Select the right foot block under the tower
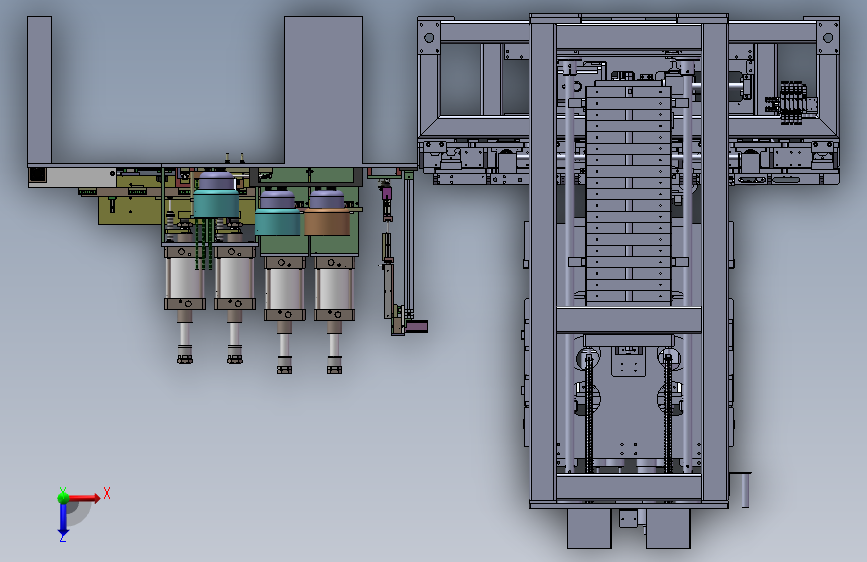This screenshot has width=867, height=562. coord(668,528)
